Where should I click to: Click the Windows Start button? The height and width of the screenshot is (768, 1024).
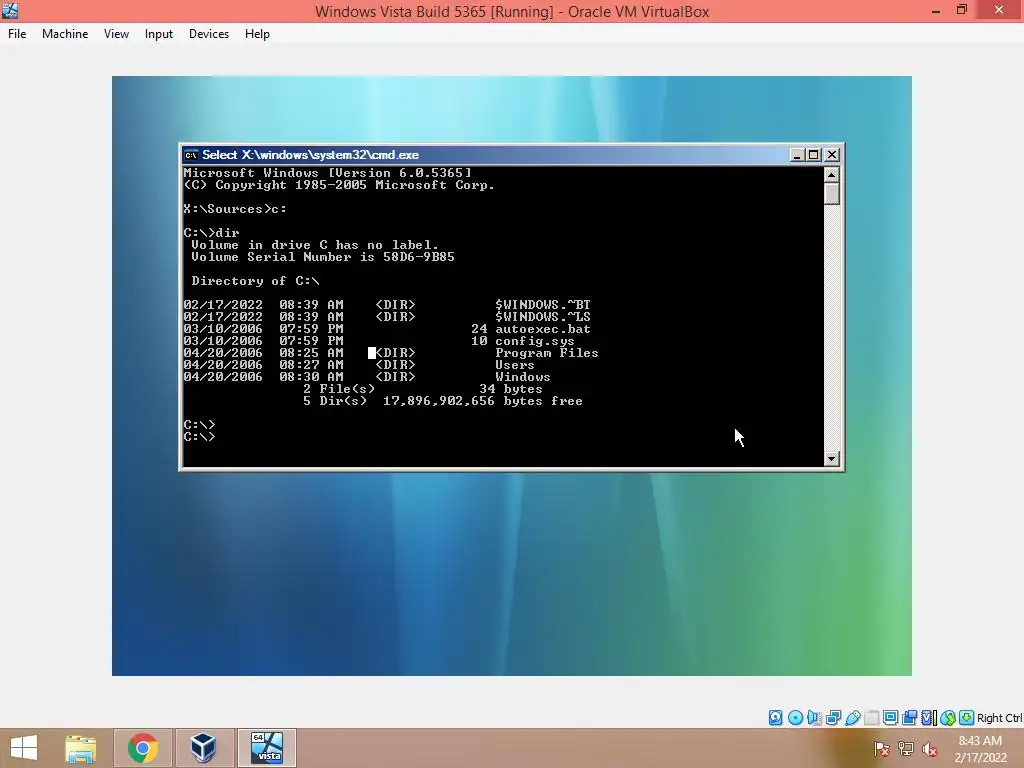pyautogui.click(x=24, y=748)
